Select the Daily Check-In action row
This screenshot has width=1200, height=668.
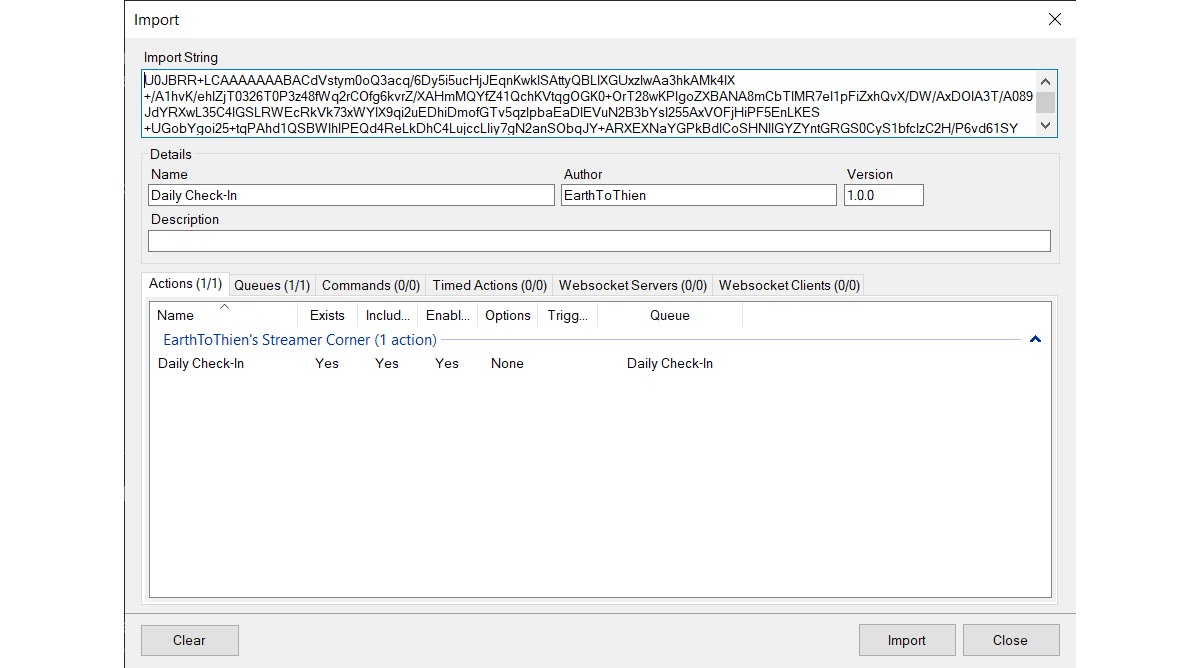pos(201,363)
